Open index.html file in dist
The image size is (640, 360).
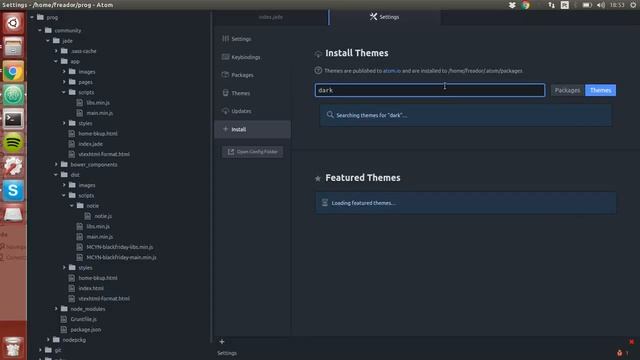tap(91, 289)
